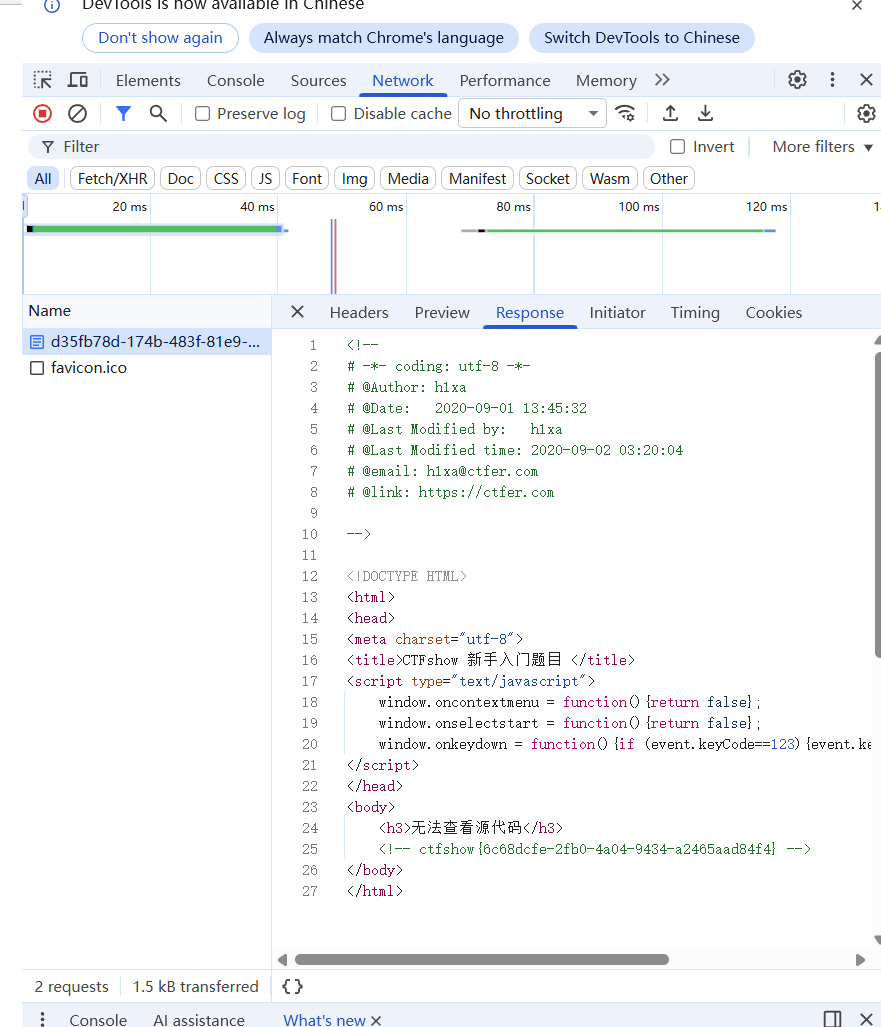Click the inspect element picker icon

(x=43, y=80)
